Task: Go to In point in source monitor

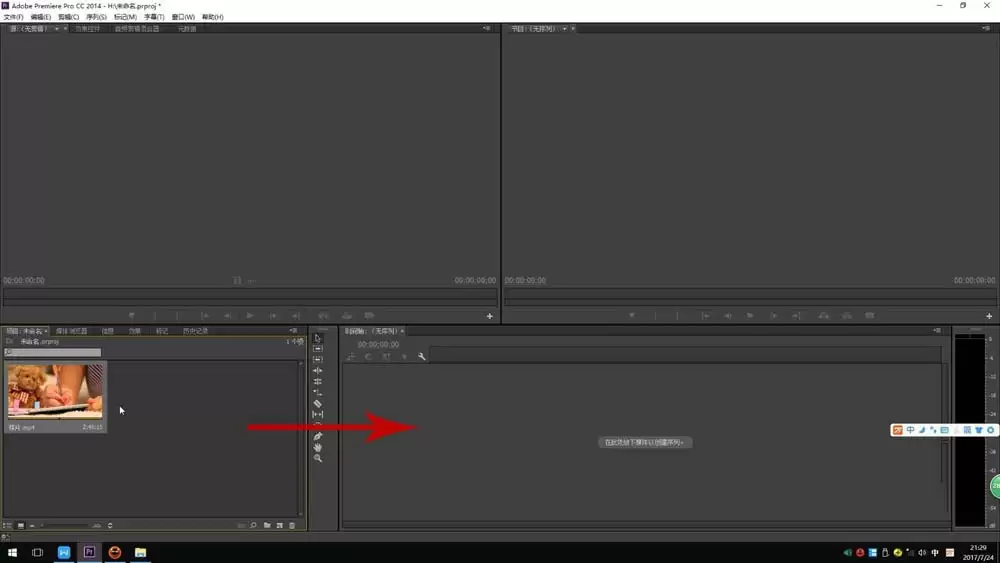Action: point(205,316)
